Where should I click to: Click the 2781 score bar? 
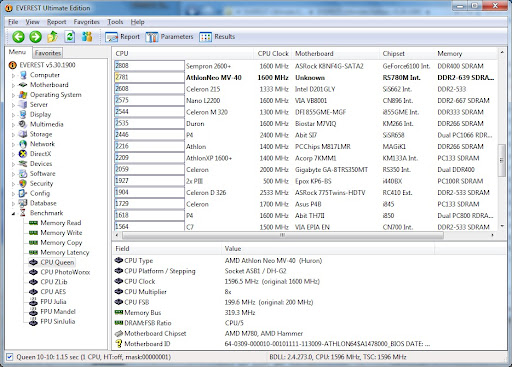click(149, 77)
